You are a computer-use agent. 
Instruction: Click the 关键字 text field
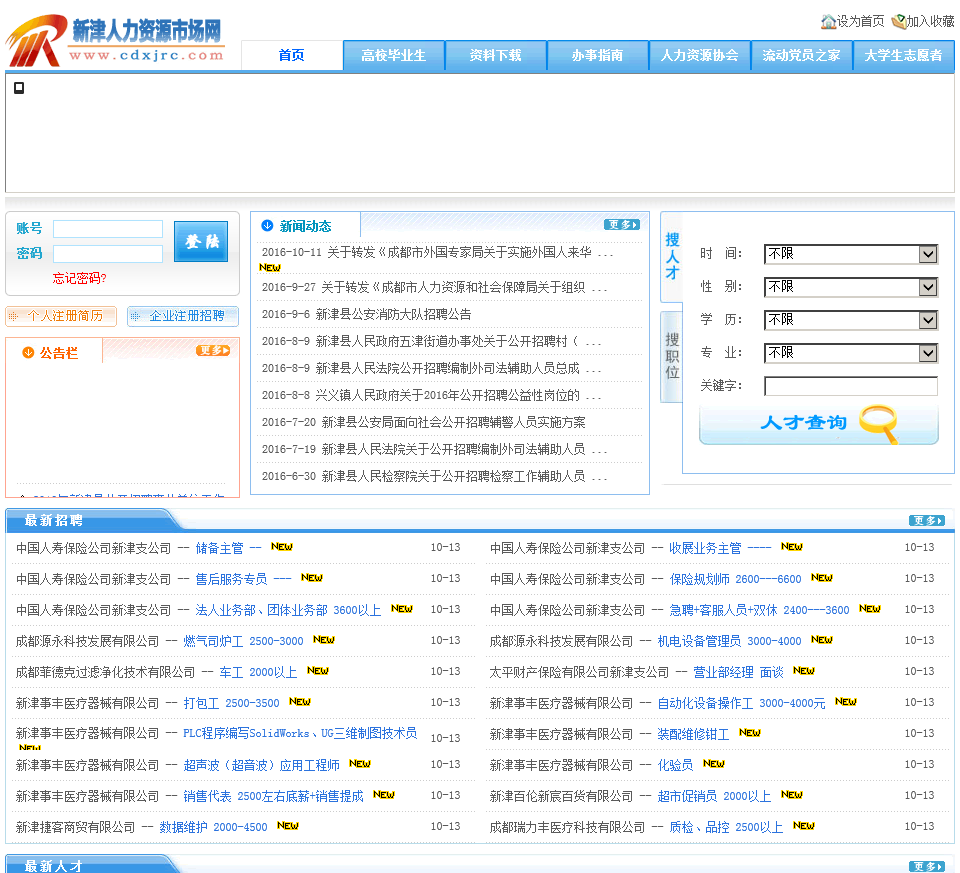pyautogui.click(x=850, y=386)
